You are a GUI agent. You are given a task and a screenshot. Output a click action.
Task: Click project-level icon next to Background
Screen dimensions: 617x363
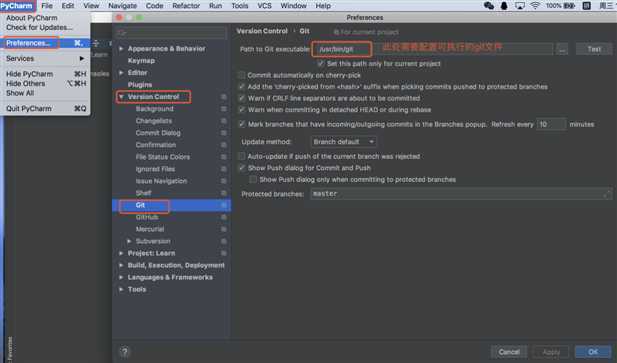click(x=224, y=109)
